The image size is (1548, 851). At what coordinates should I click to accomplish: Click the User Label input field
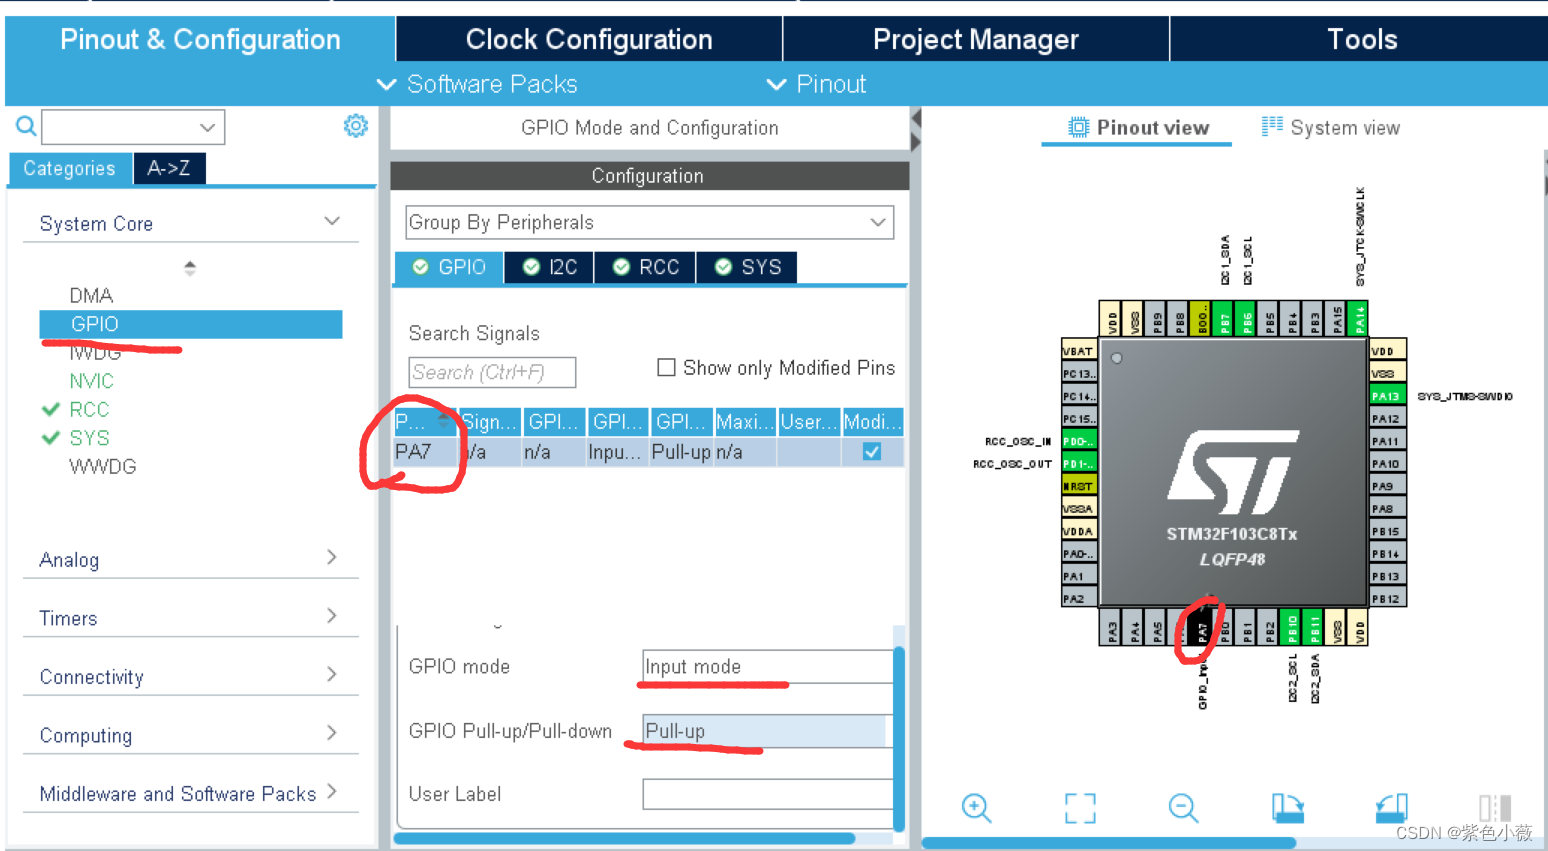(x=767, y=794)
